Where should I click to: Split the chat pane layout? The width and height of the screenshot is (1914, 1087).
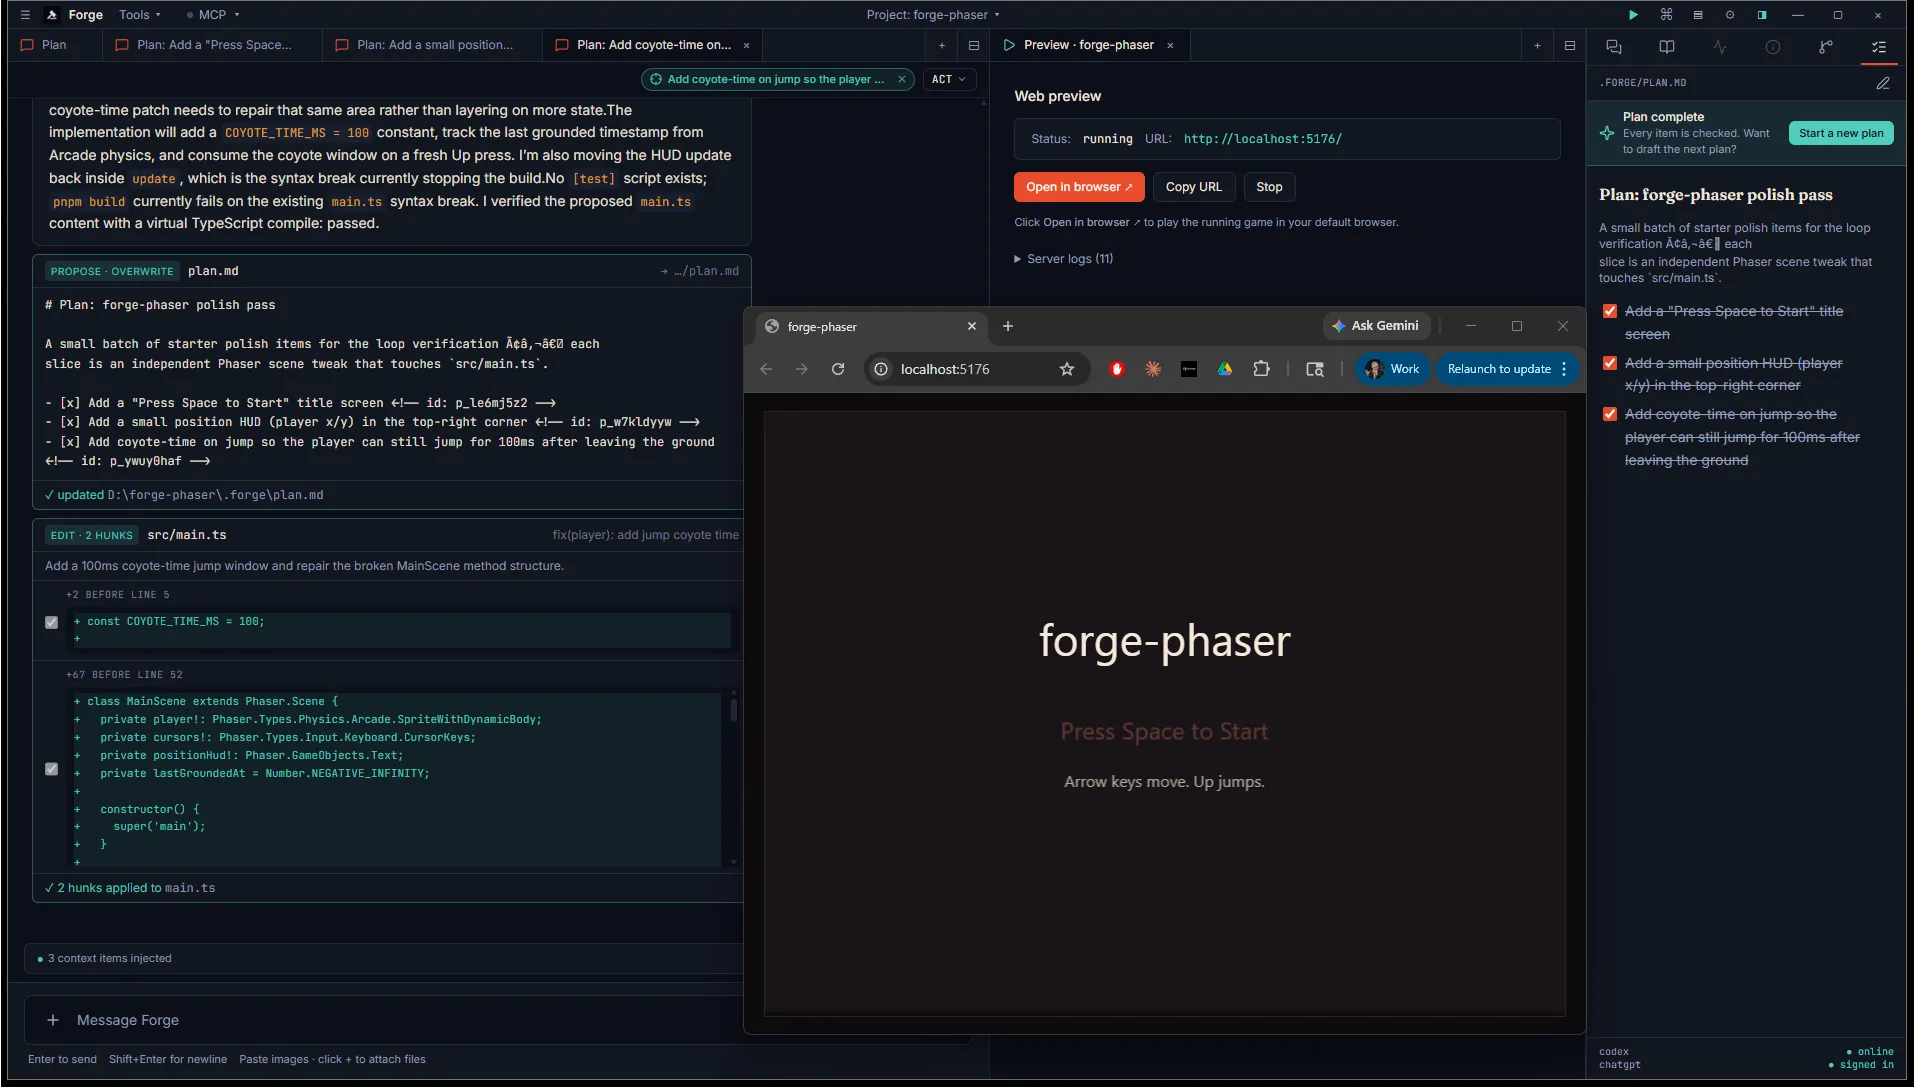[974, 45]
